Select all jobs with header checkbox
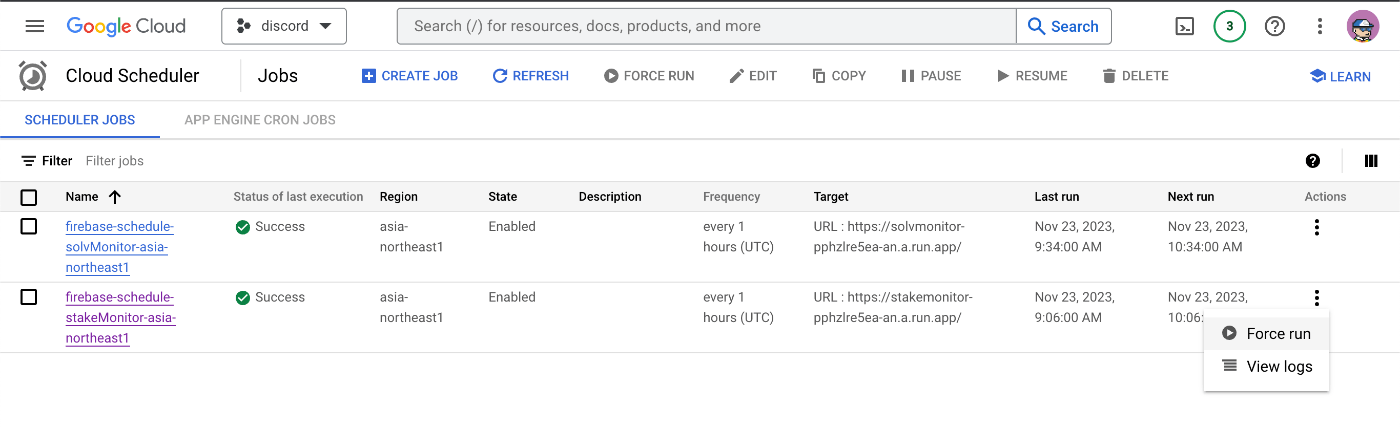The width and height of the screenshot is (1400, 427). [29, 197]
